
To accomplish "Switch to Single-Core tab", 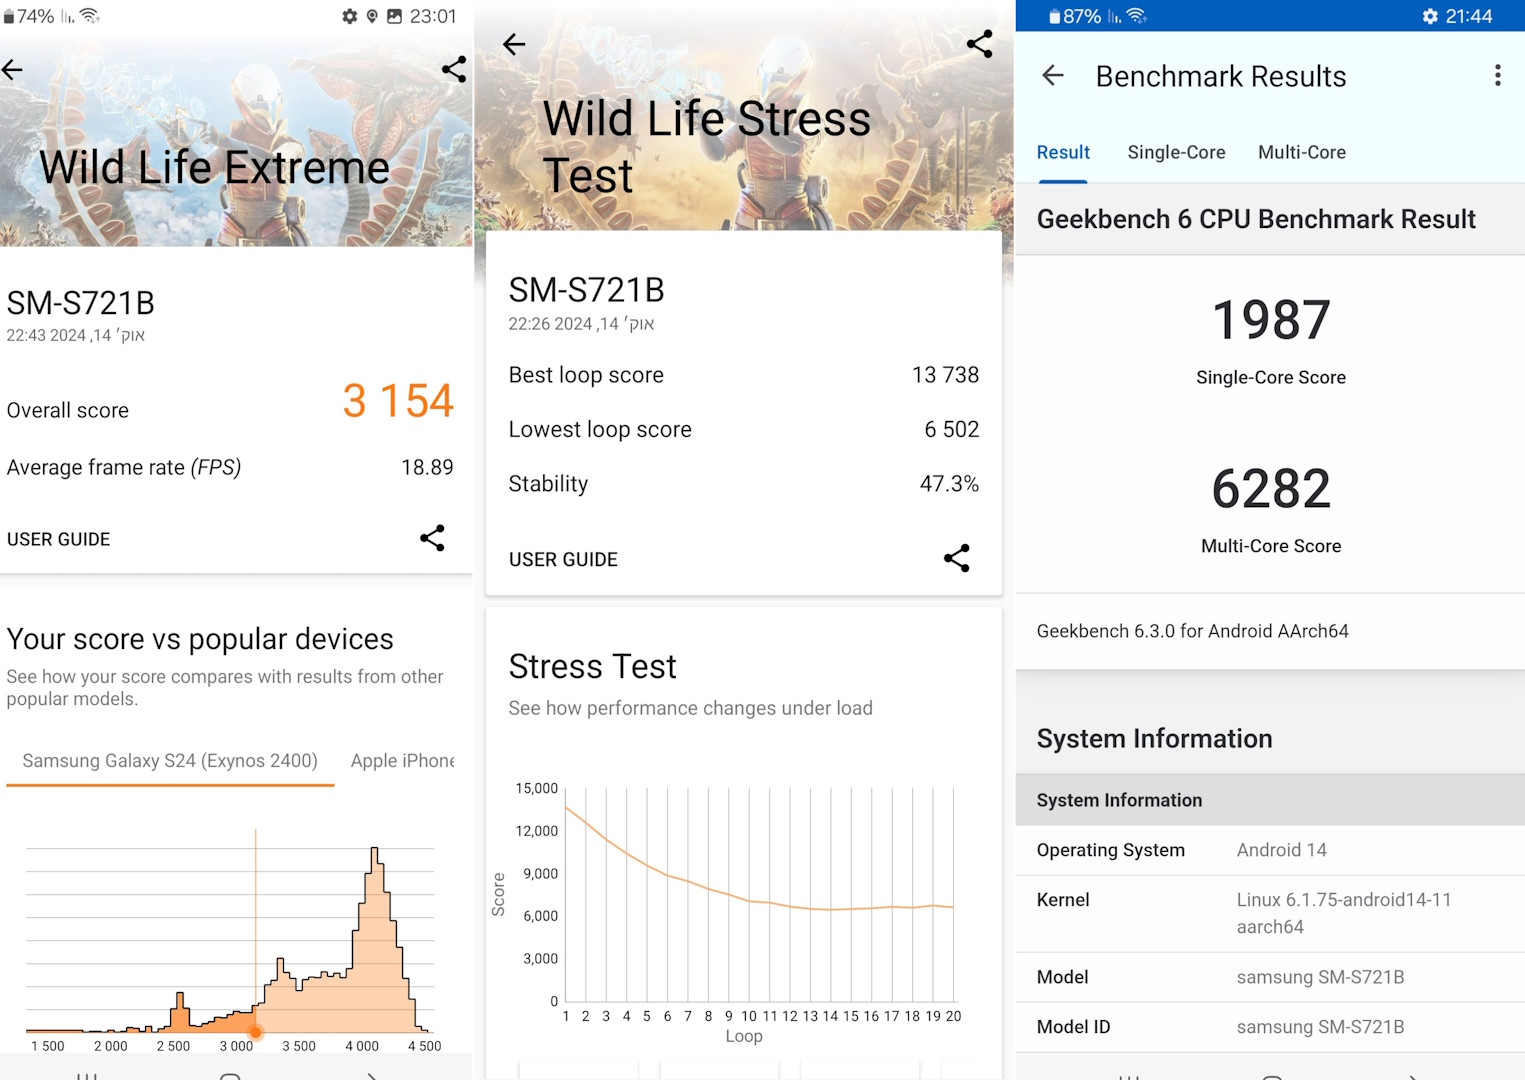I will (1176, 153).
